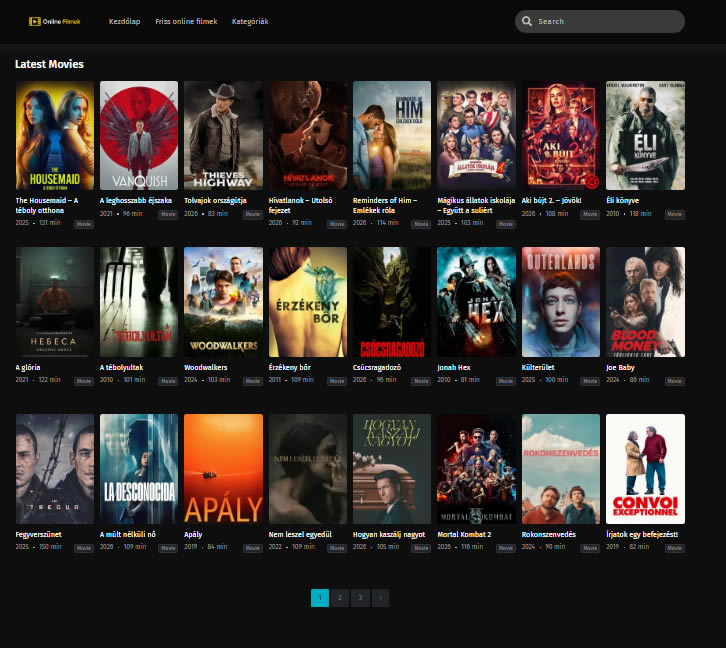Click the Külterület title link
This screenshot has width=726, height=648.
click(x=538, y=368)
